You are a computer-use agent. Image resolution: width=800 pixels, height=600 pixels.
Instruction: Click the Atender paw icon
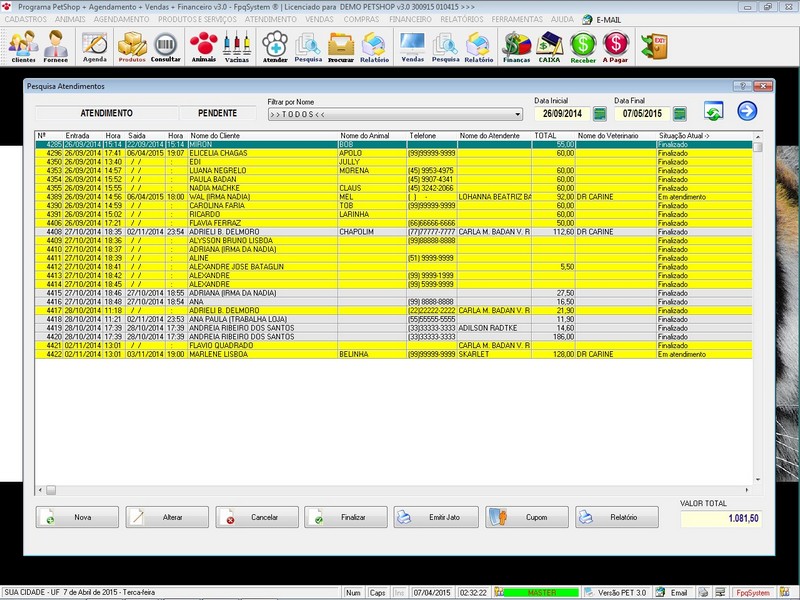(275, 46)
